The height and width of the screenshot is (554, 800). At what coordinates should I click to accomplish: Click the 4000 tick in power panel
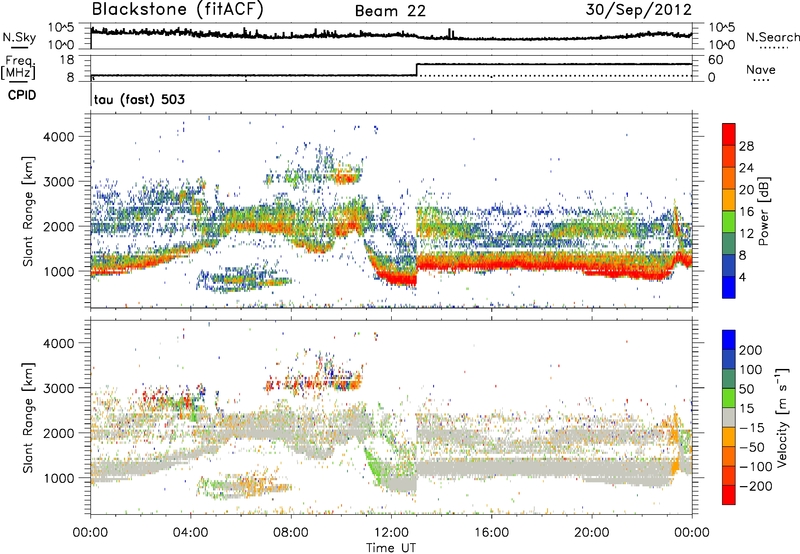(x=59, y=137)
